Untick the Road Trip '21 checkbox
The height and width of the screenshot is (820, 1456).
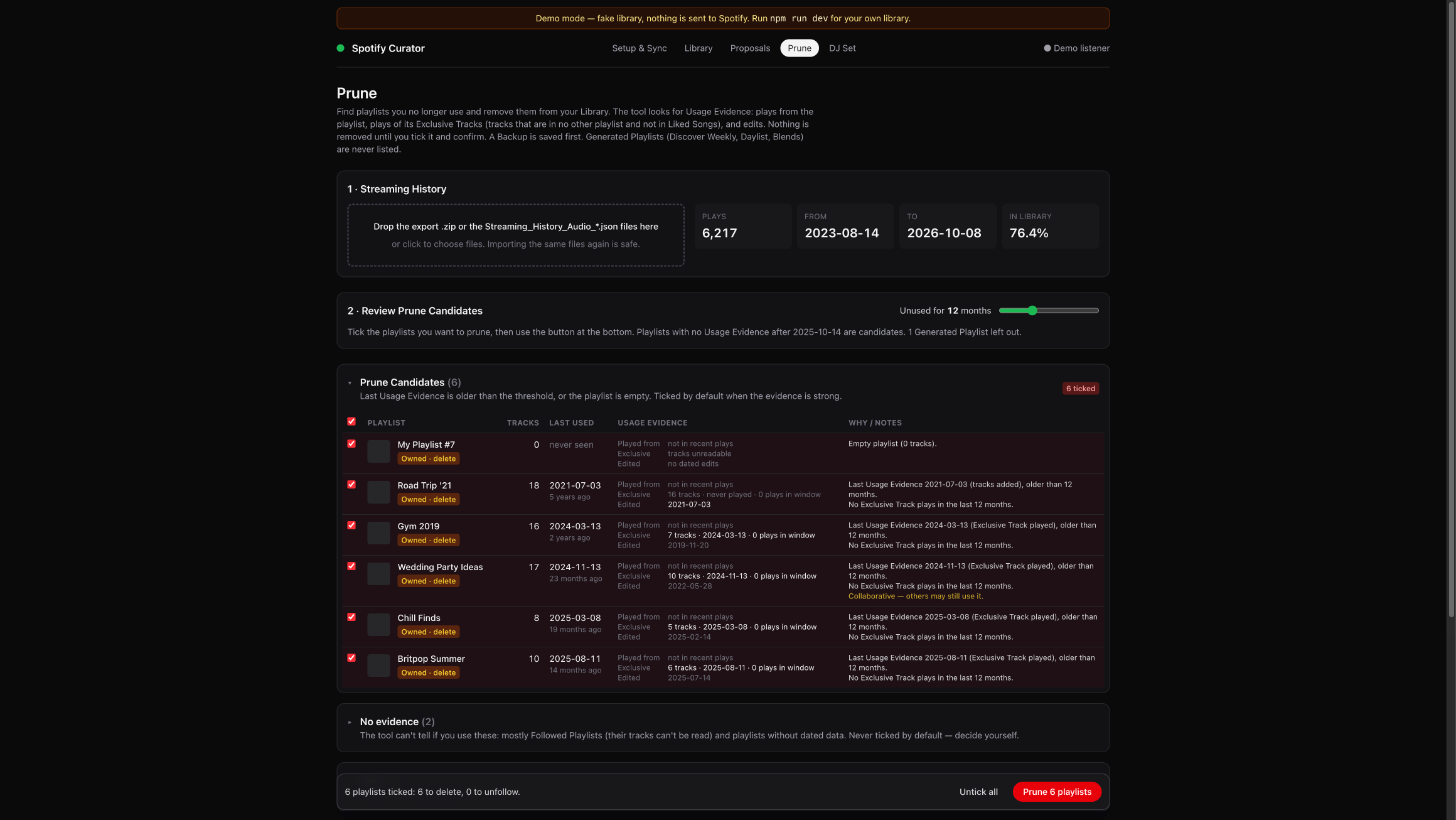[351, 485]
